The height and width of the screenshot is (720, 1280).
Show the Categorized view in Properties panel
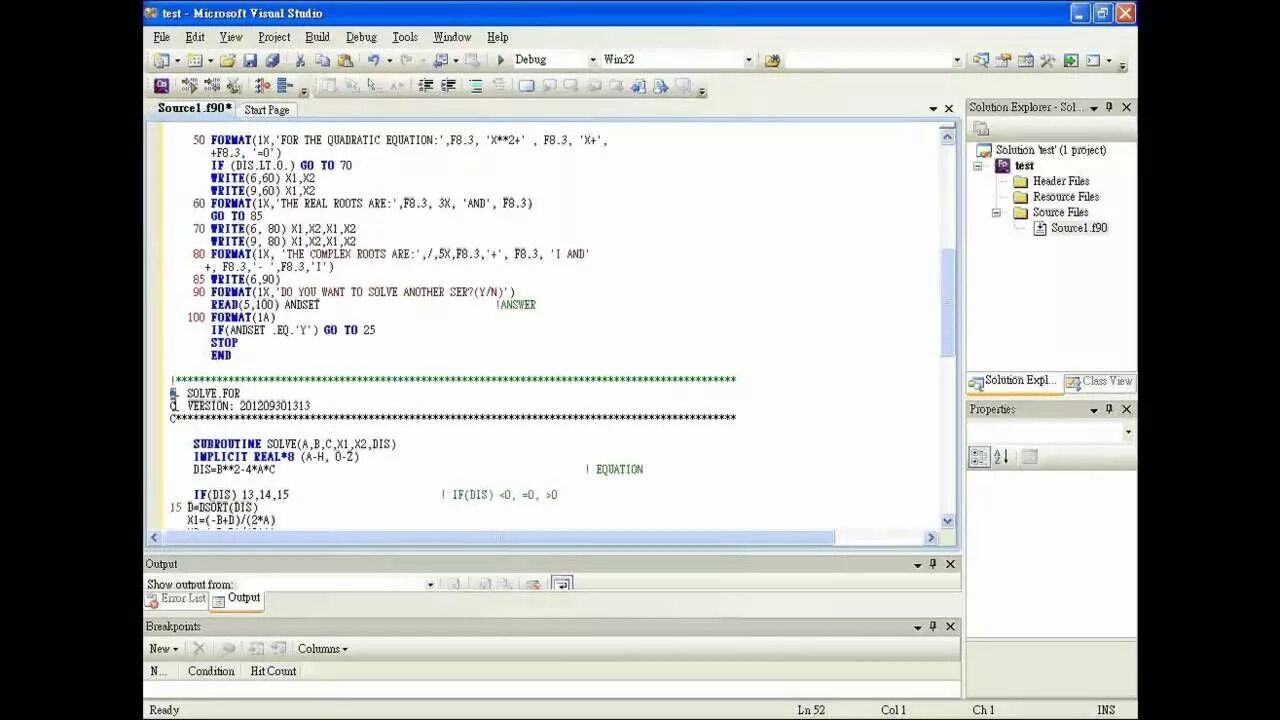(979, 457)
